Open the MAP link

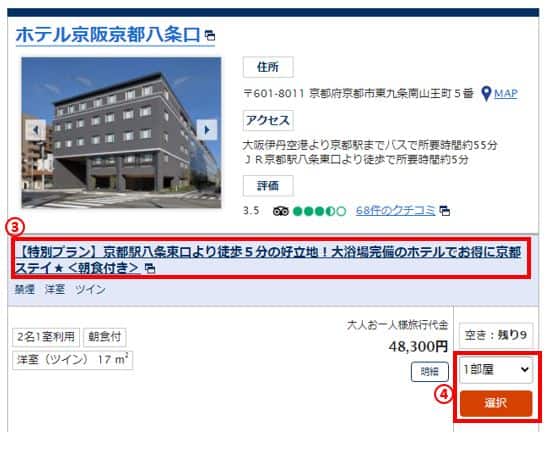coord(506,93)
